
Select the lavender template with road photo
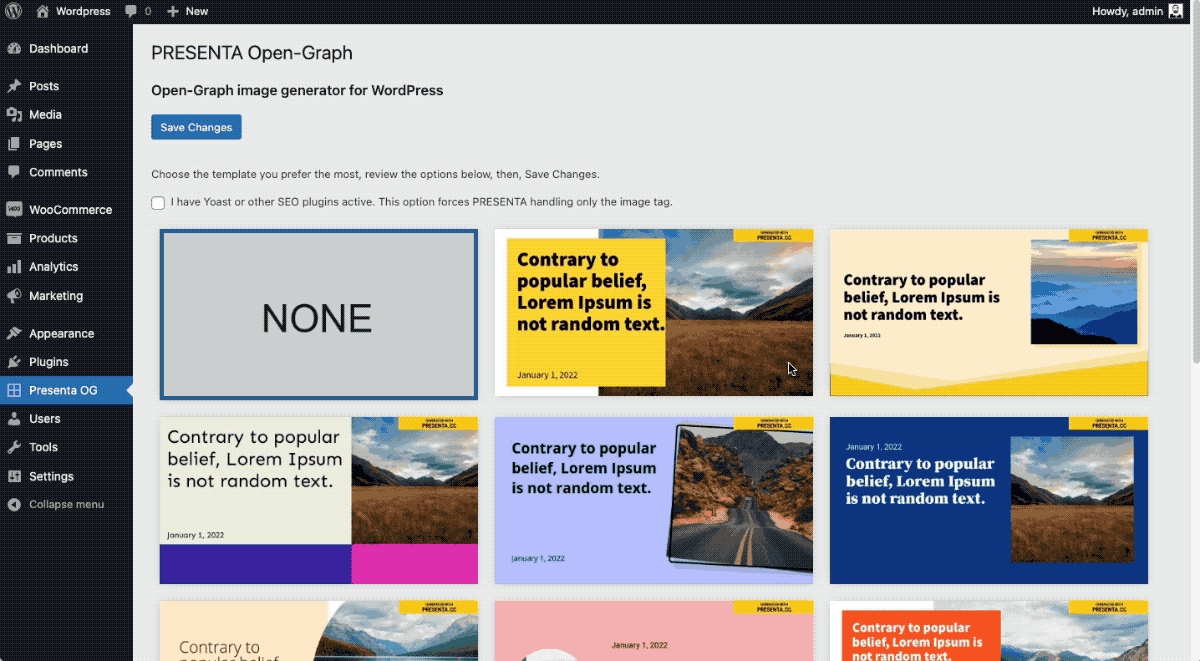click(x=654, y=500)
